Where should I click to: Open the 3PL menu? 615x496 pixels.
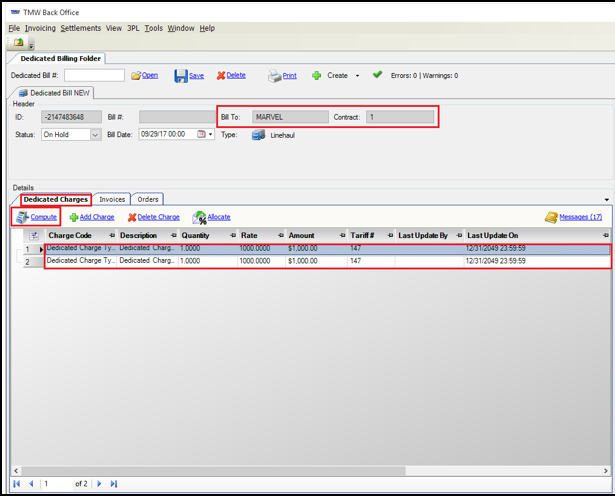tap(133, 28)
